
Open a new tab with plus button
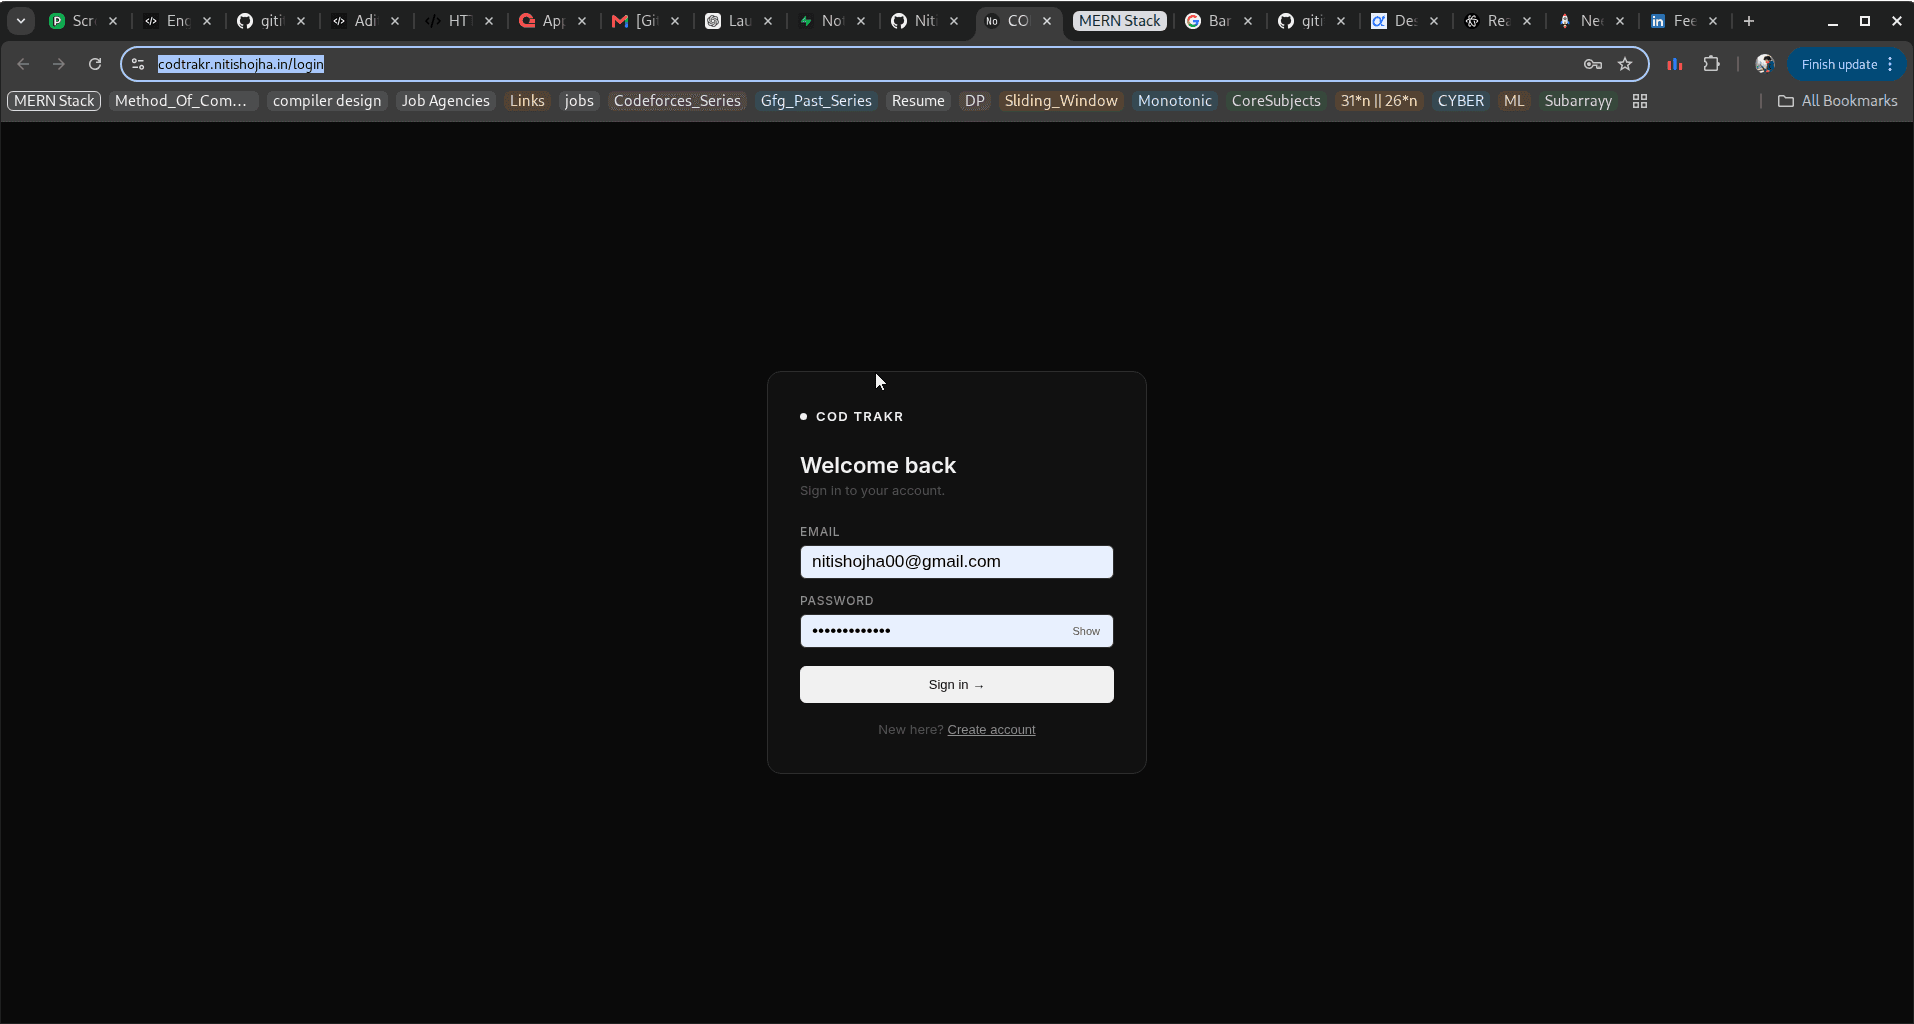click(1749, 21)
